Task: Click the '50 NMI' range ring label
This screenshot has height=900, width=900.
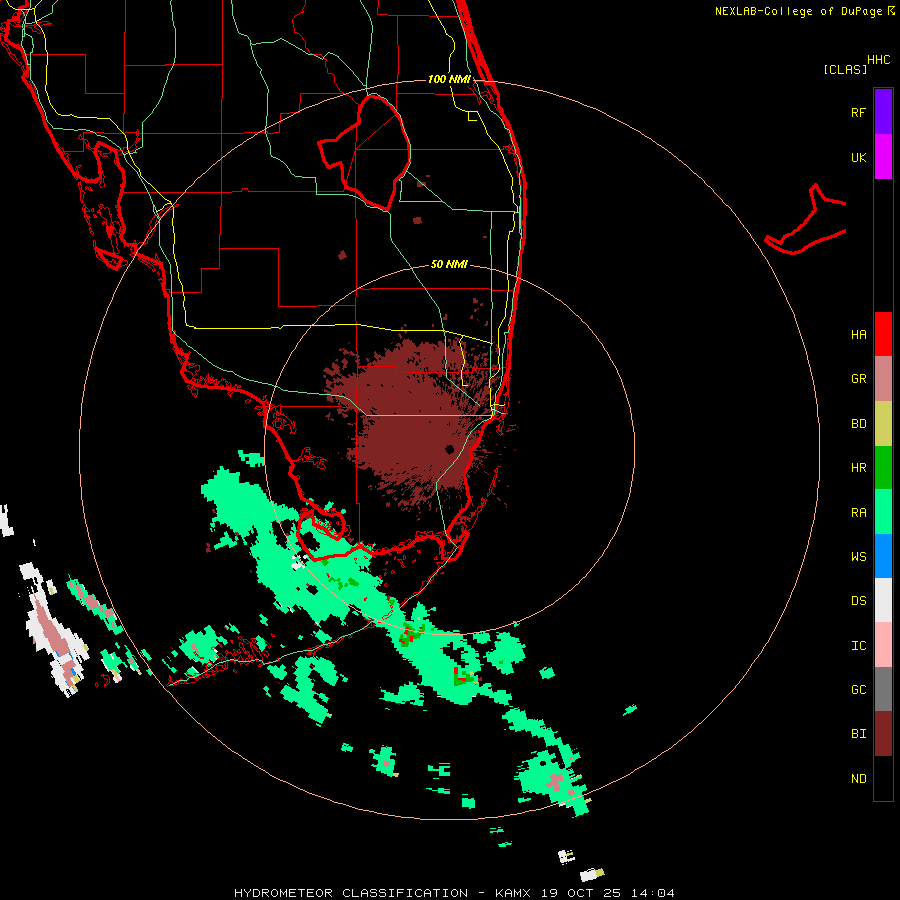Action: [449, 264]
